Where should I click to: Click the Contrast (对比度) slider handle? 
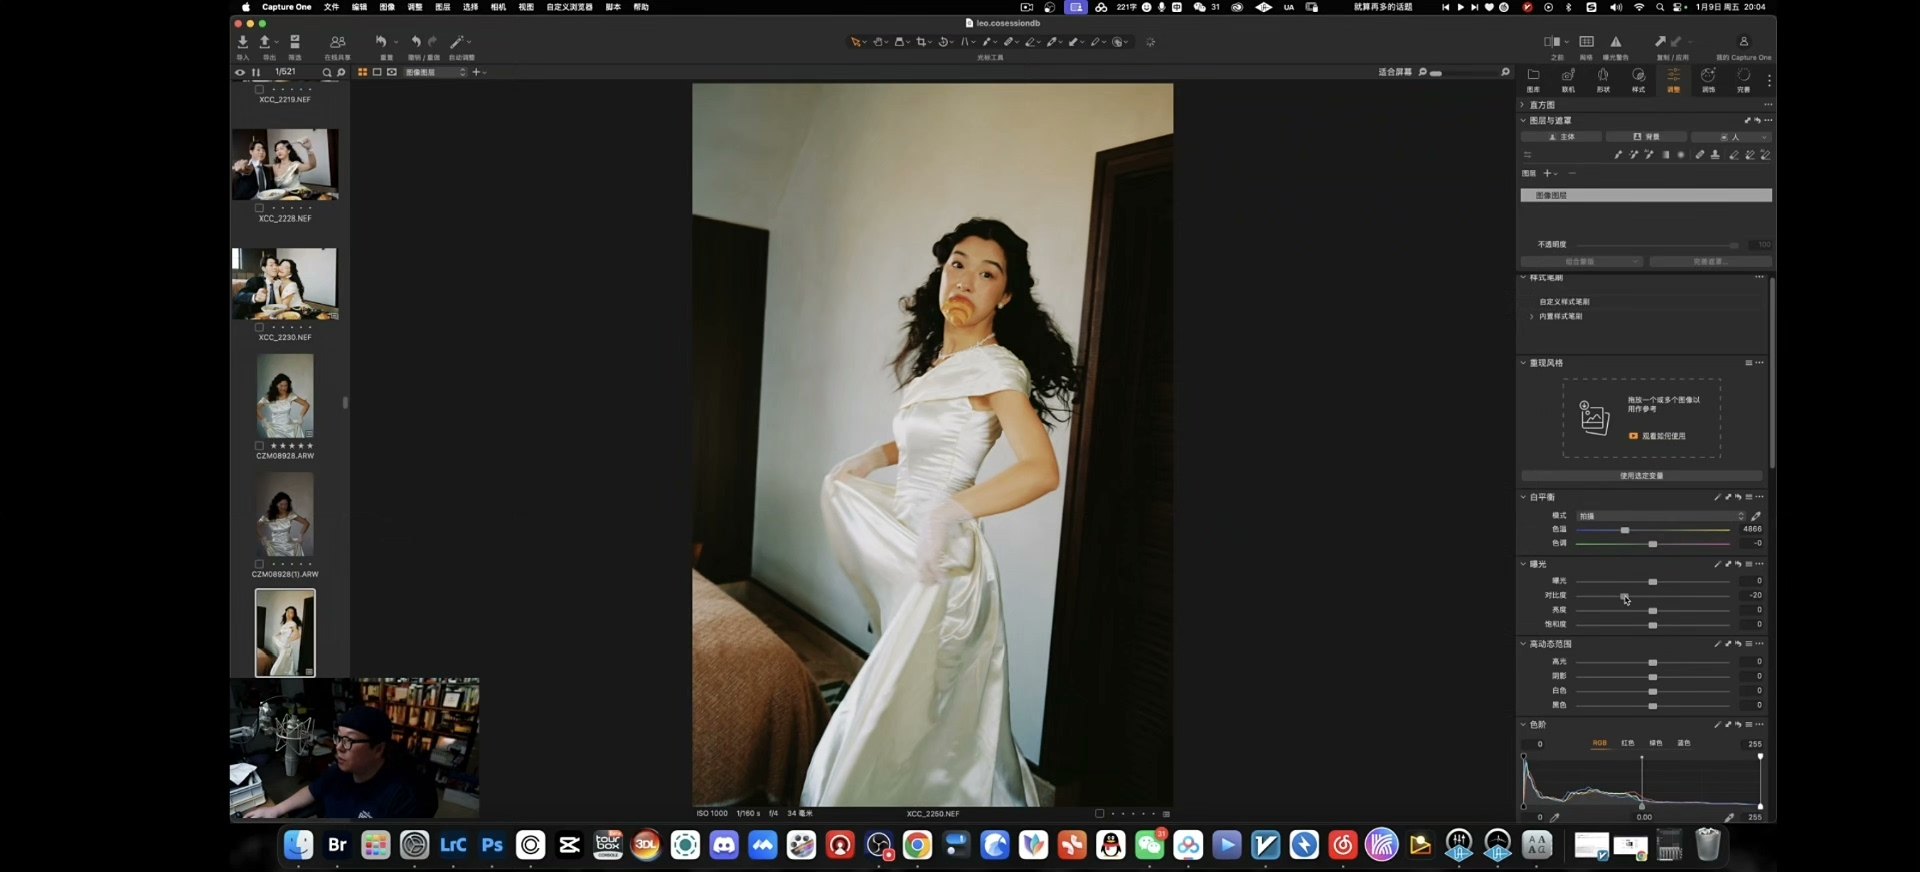1624,596
